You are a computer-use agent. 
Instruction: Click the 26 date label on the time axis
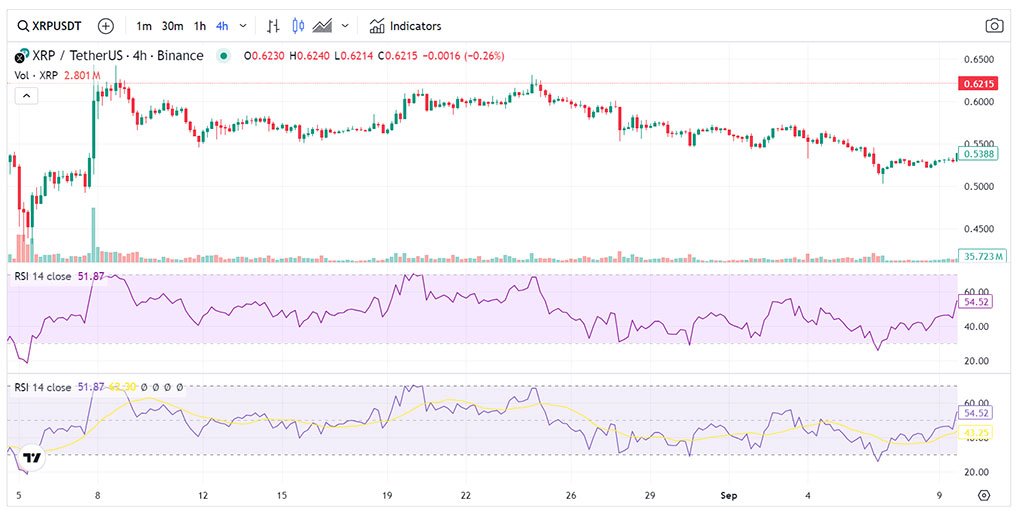pyautogui.click(x=571, y=495)
